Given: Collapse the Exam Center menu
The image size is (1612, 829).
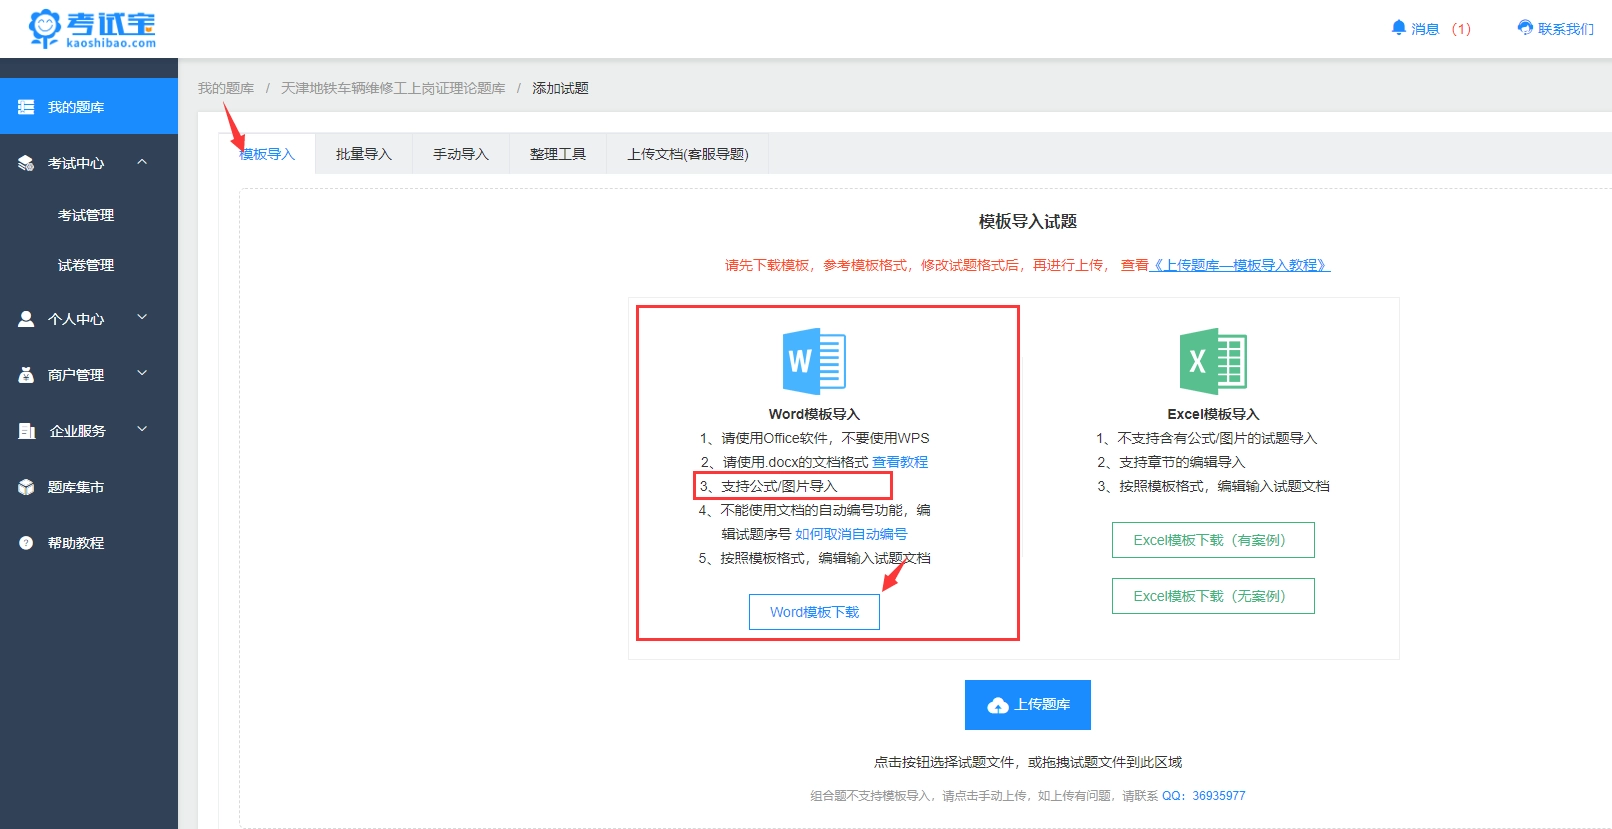Looking at the screenshot, I should (142, 162).
